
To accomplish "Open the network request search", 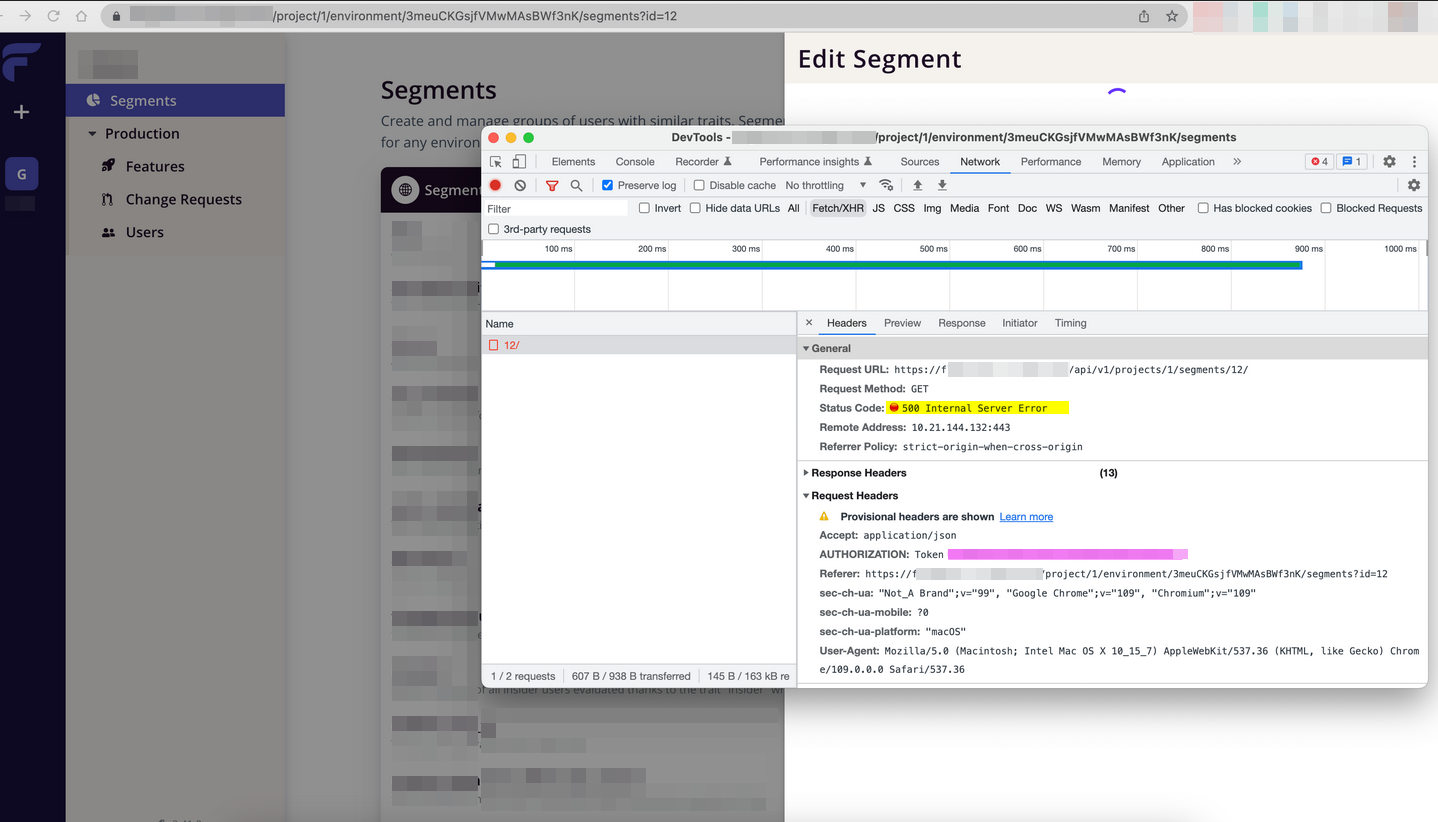I will click(574, 185).
